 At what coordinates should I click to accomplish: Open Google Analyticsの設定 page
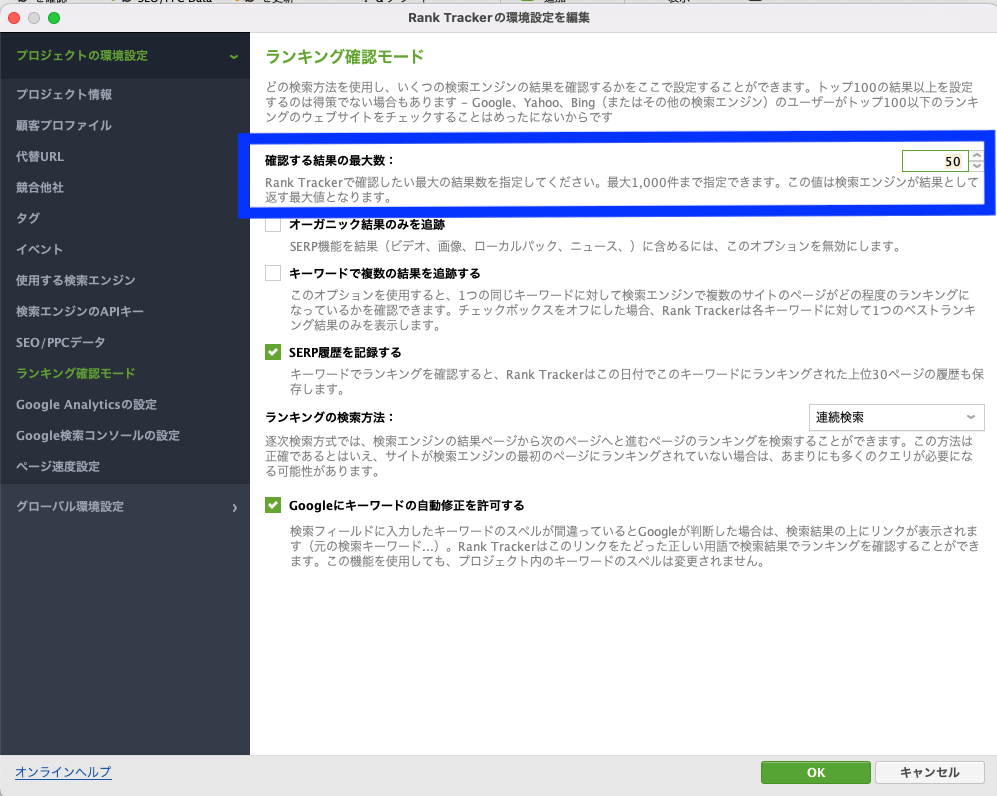click(86, 404)
